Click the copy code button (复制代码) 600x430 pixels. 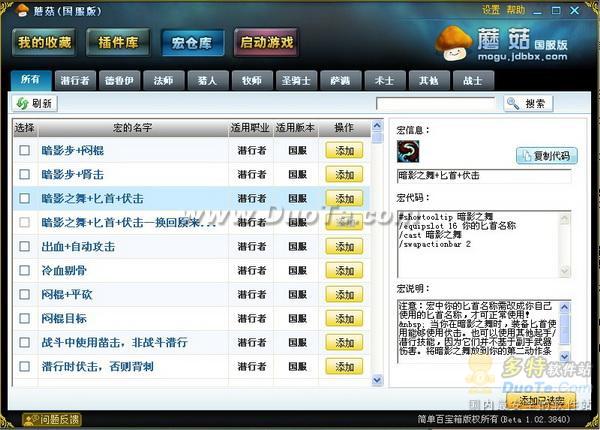[x=546, y=155]
